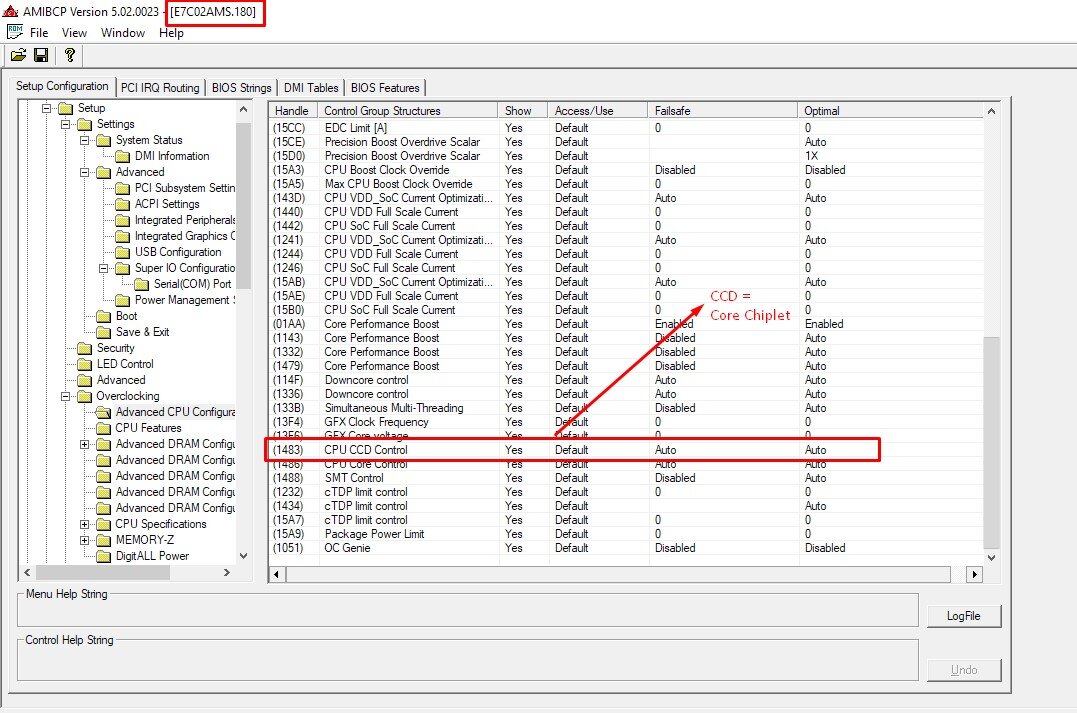Select the CPU Boost Clock Override row
Image resolution: width=1077 pixels, height=713 pixels.
(x=626, y=170)
